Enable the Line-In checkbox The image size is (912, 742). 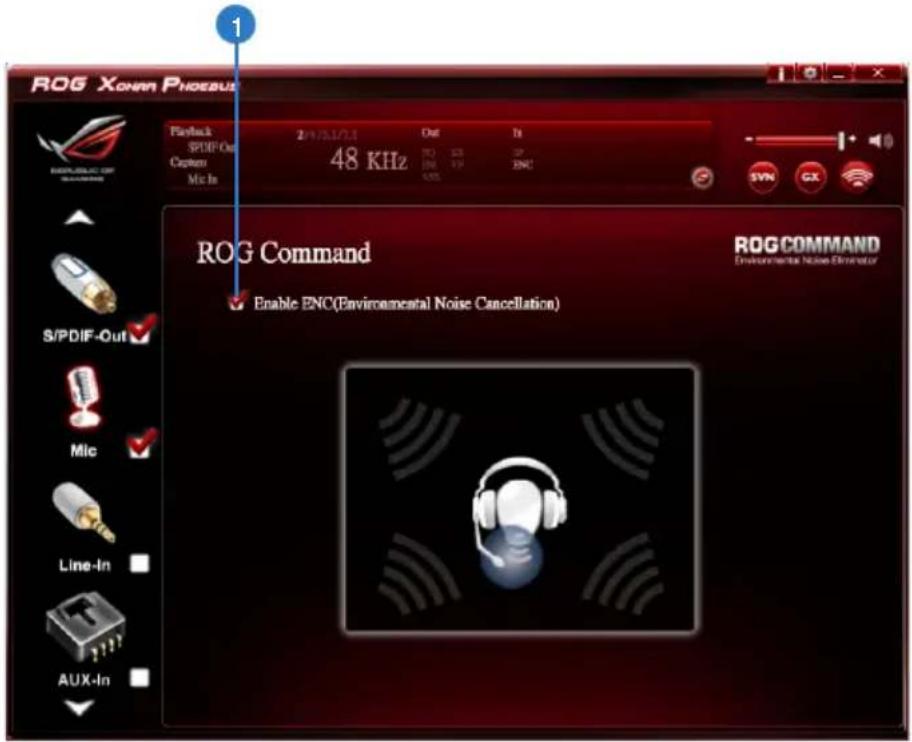click(x=140, y=563)
